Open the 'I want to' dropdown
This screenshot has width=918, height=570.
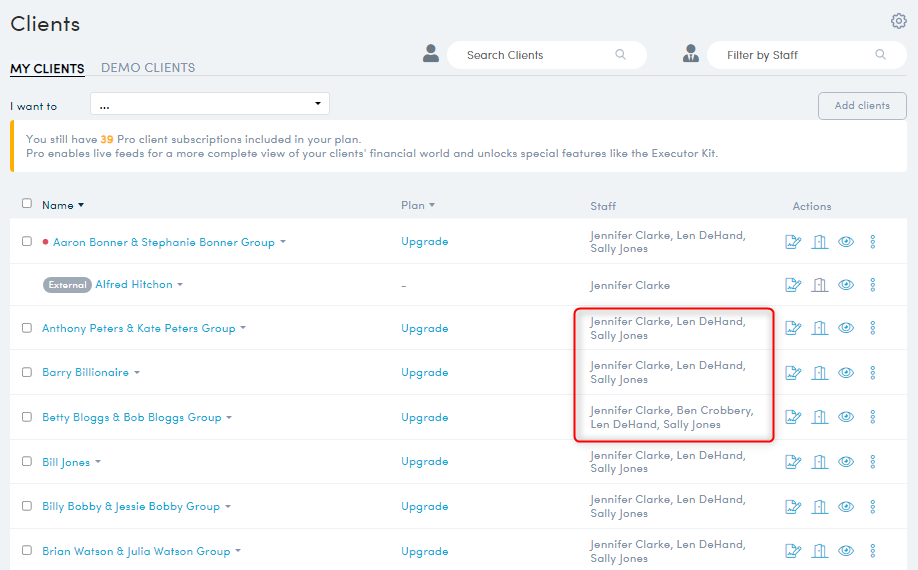point(210,104)
